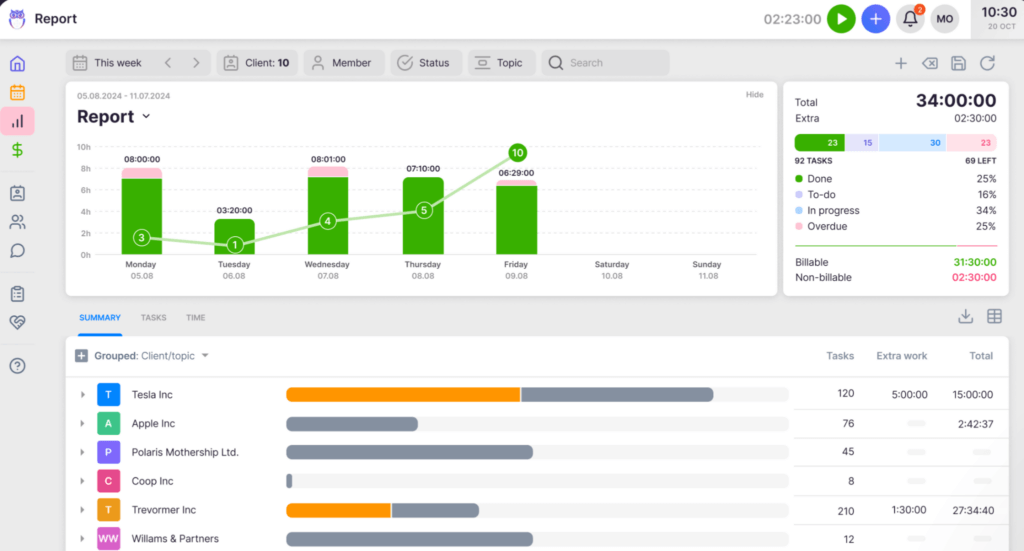Click the Status filter button

click(426, 63)
